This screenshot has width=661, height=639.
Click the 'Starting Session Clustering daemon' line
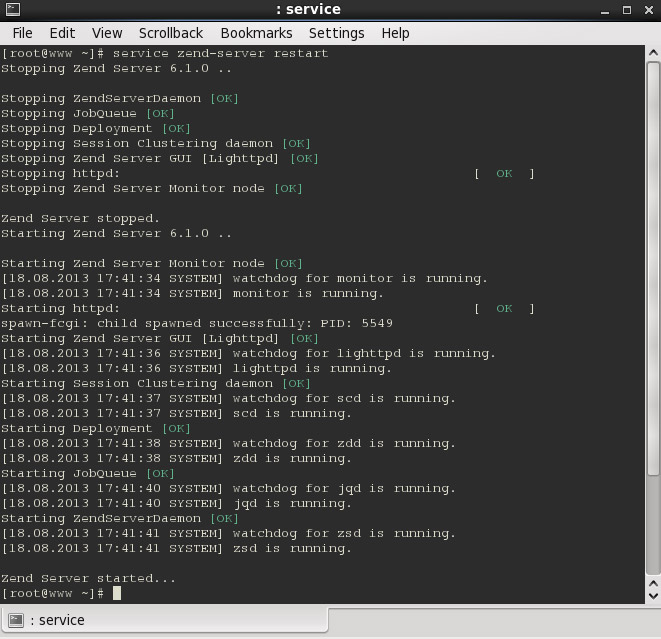(x=156, y=384)
